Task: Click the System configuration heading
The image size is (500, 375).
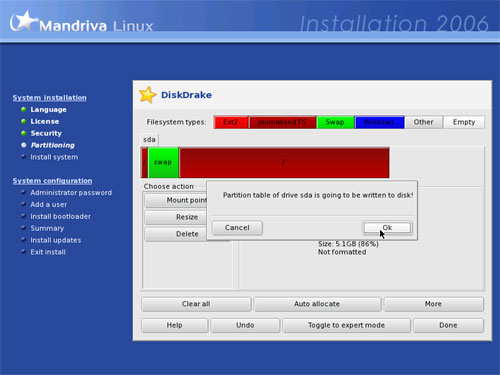Action: point(52,181)
